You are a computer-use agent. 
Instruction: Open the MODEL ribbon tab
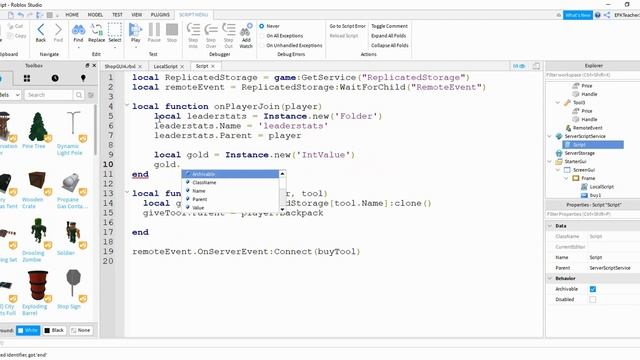(95, 15)
